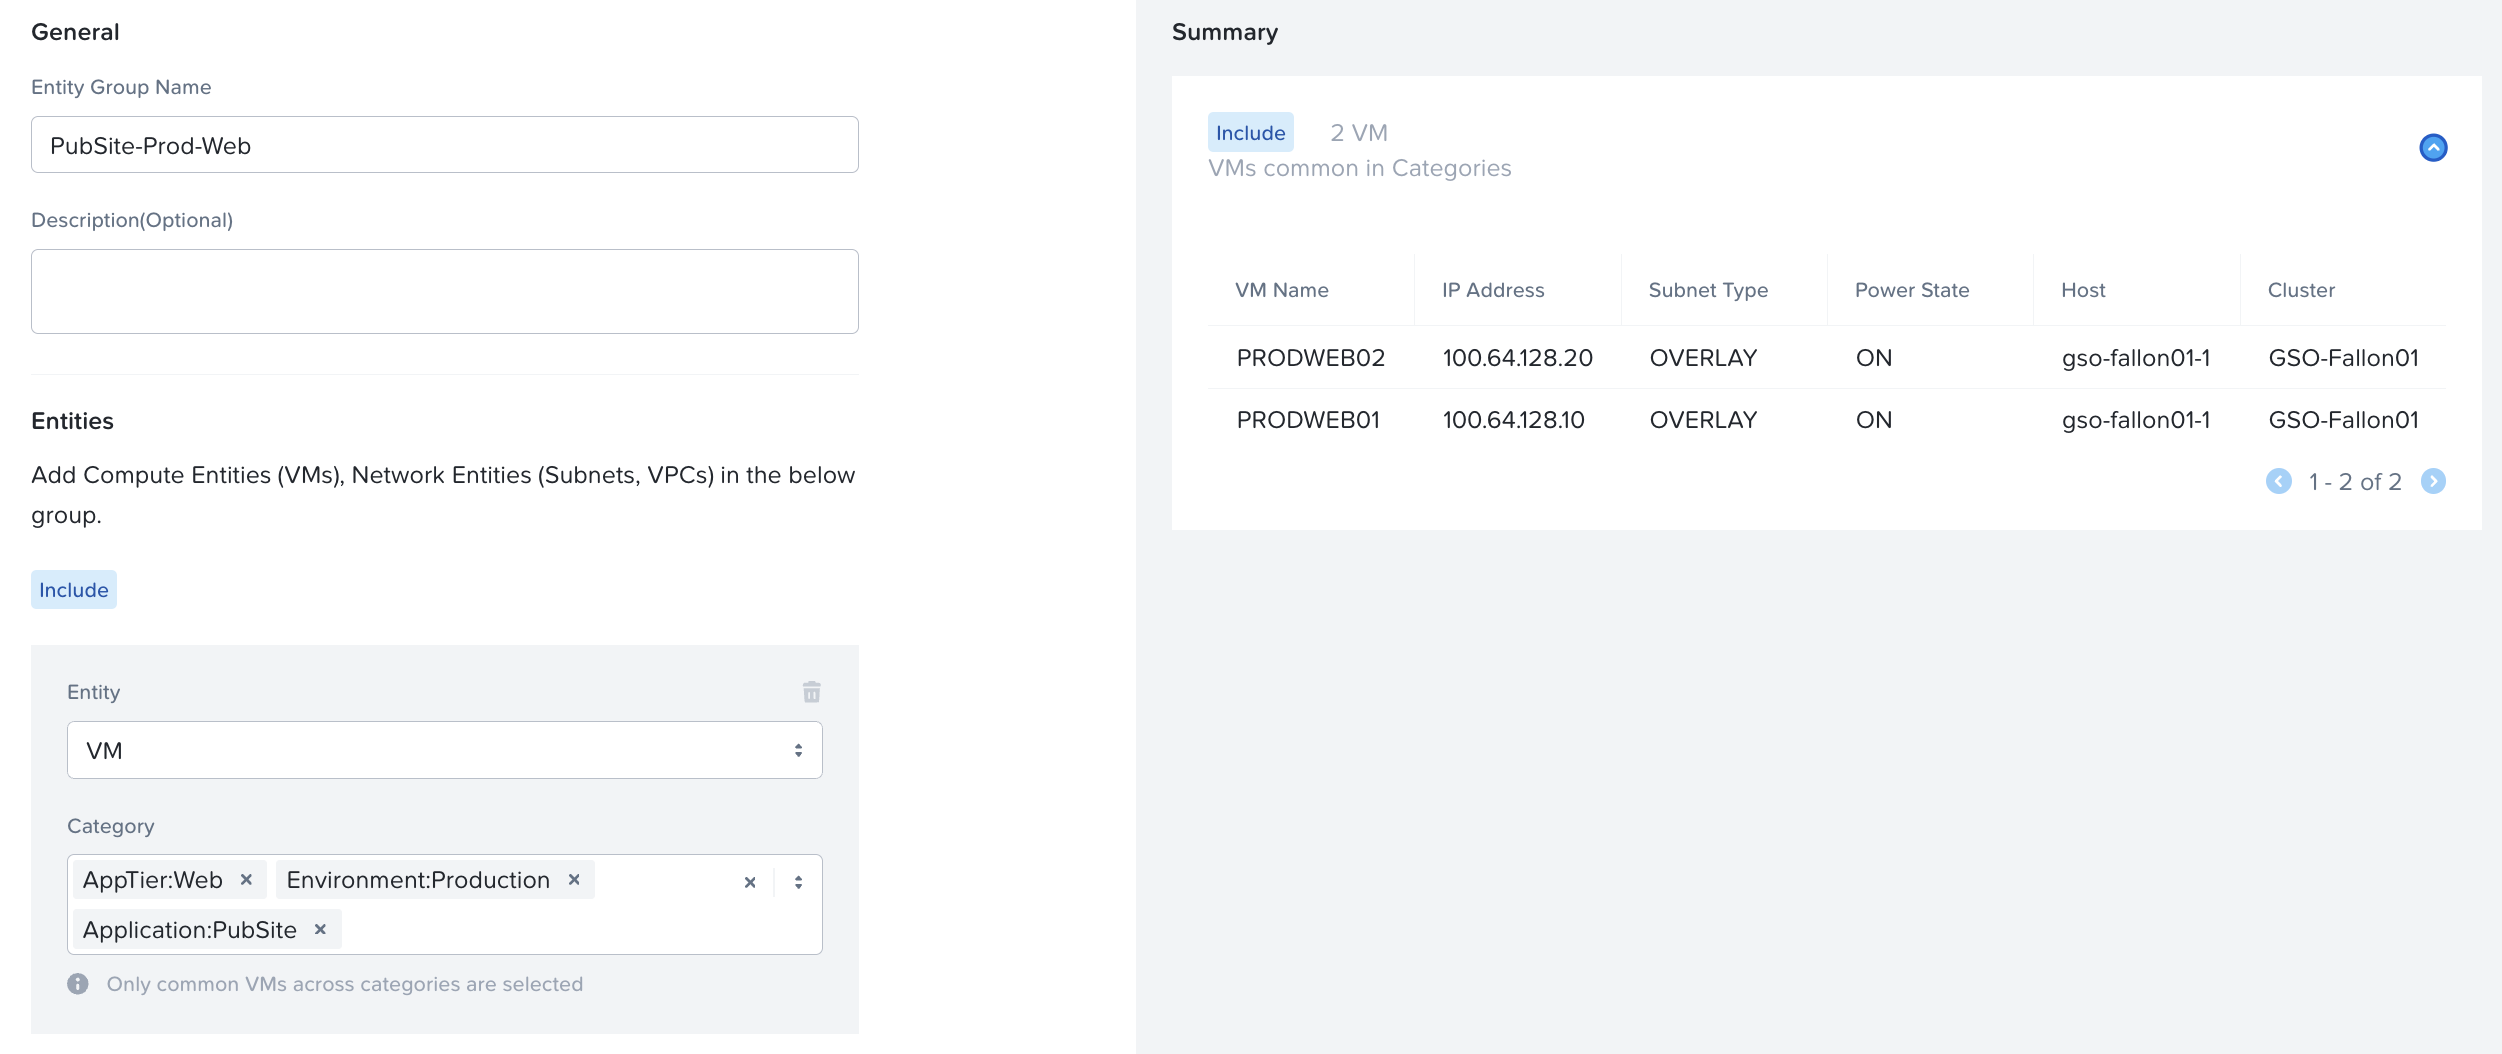Click the Include button under Entities
The width and height of the screenshot is (2502, 1054).
(x=73, y=590)
